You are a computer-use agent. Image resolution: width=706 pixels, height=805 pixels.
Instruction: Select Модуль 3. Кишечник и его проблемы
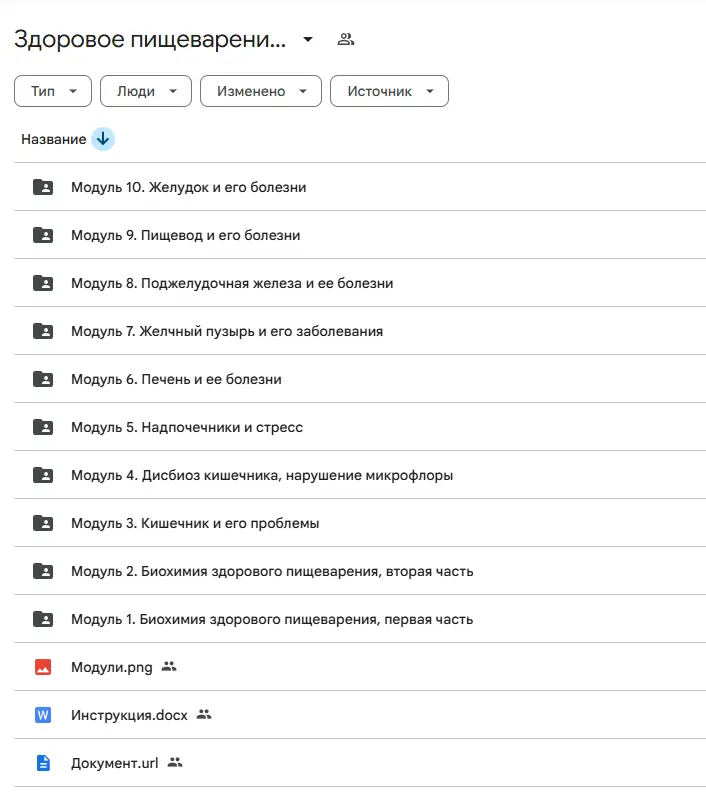[195, 523]
